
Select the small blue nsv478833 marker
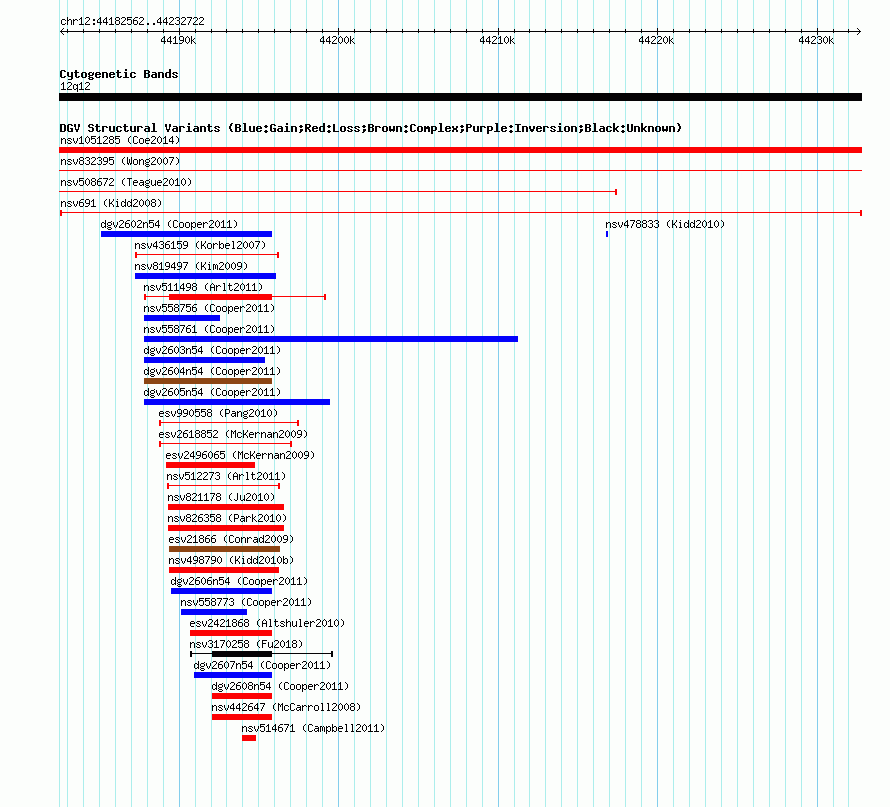pos(607,234)
